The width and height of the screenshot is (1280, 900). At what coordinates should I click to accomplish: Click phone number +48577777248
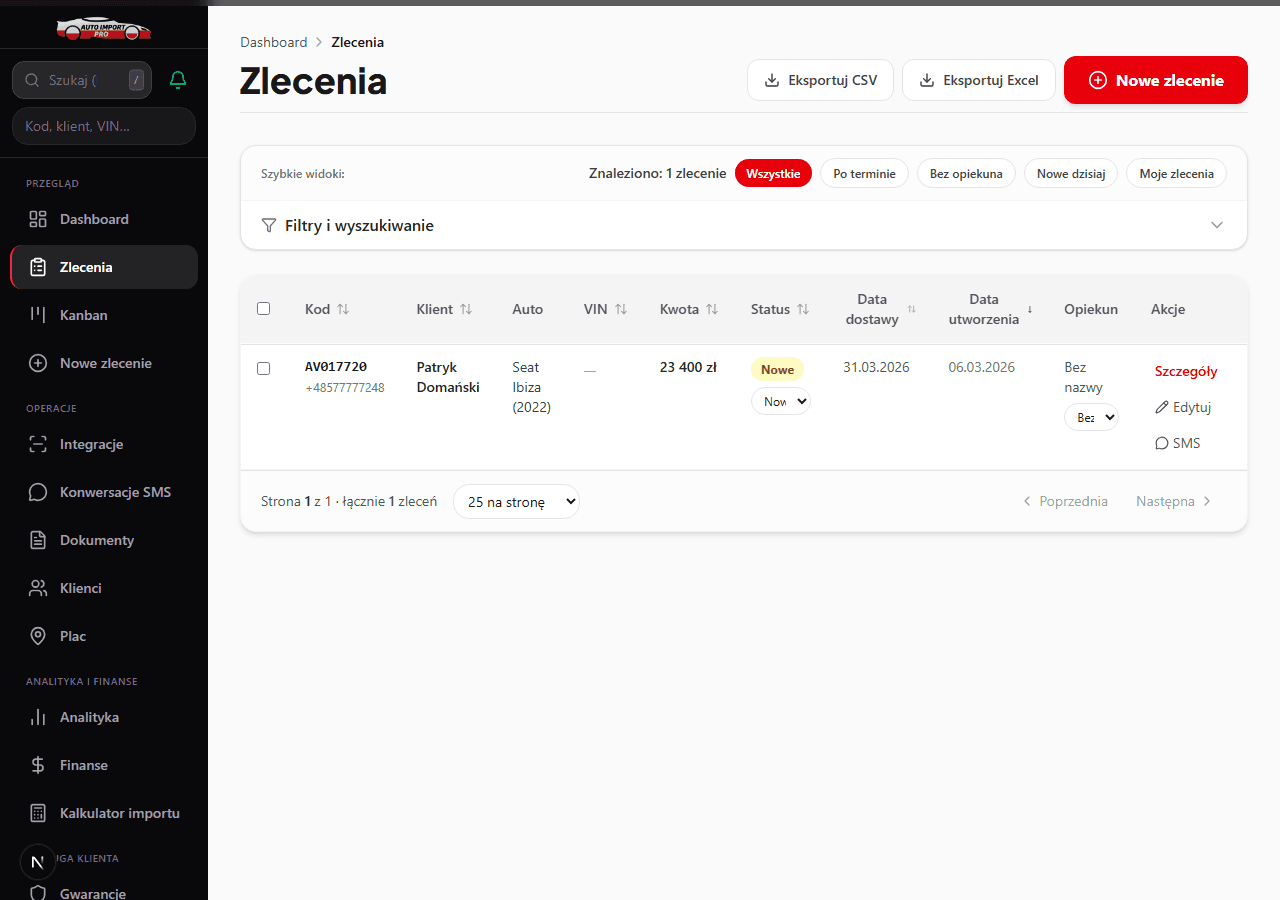point(345,388)
